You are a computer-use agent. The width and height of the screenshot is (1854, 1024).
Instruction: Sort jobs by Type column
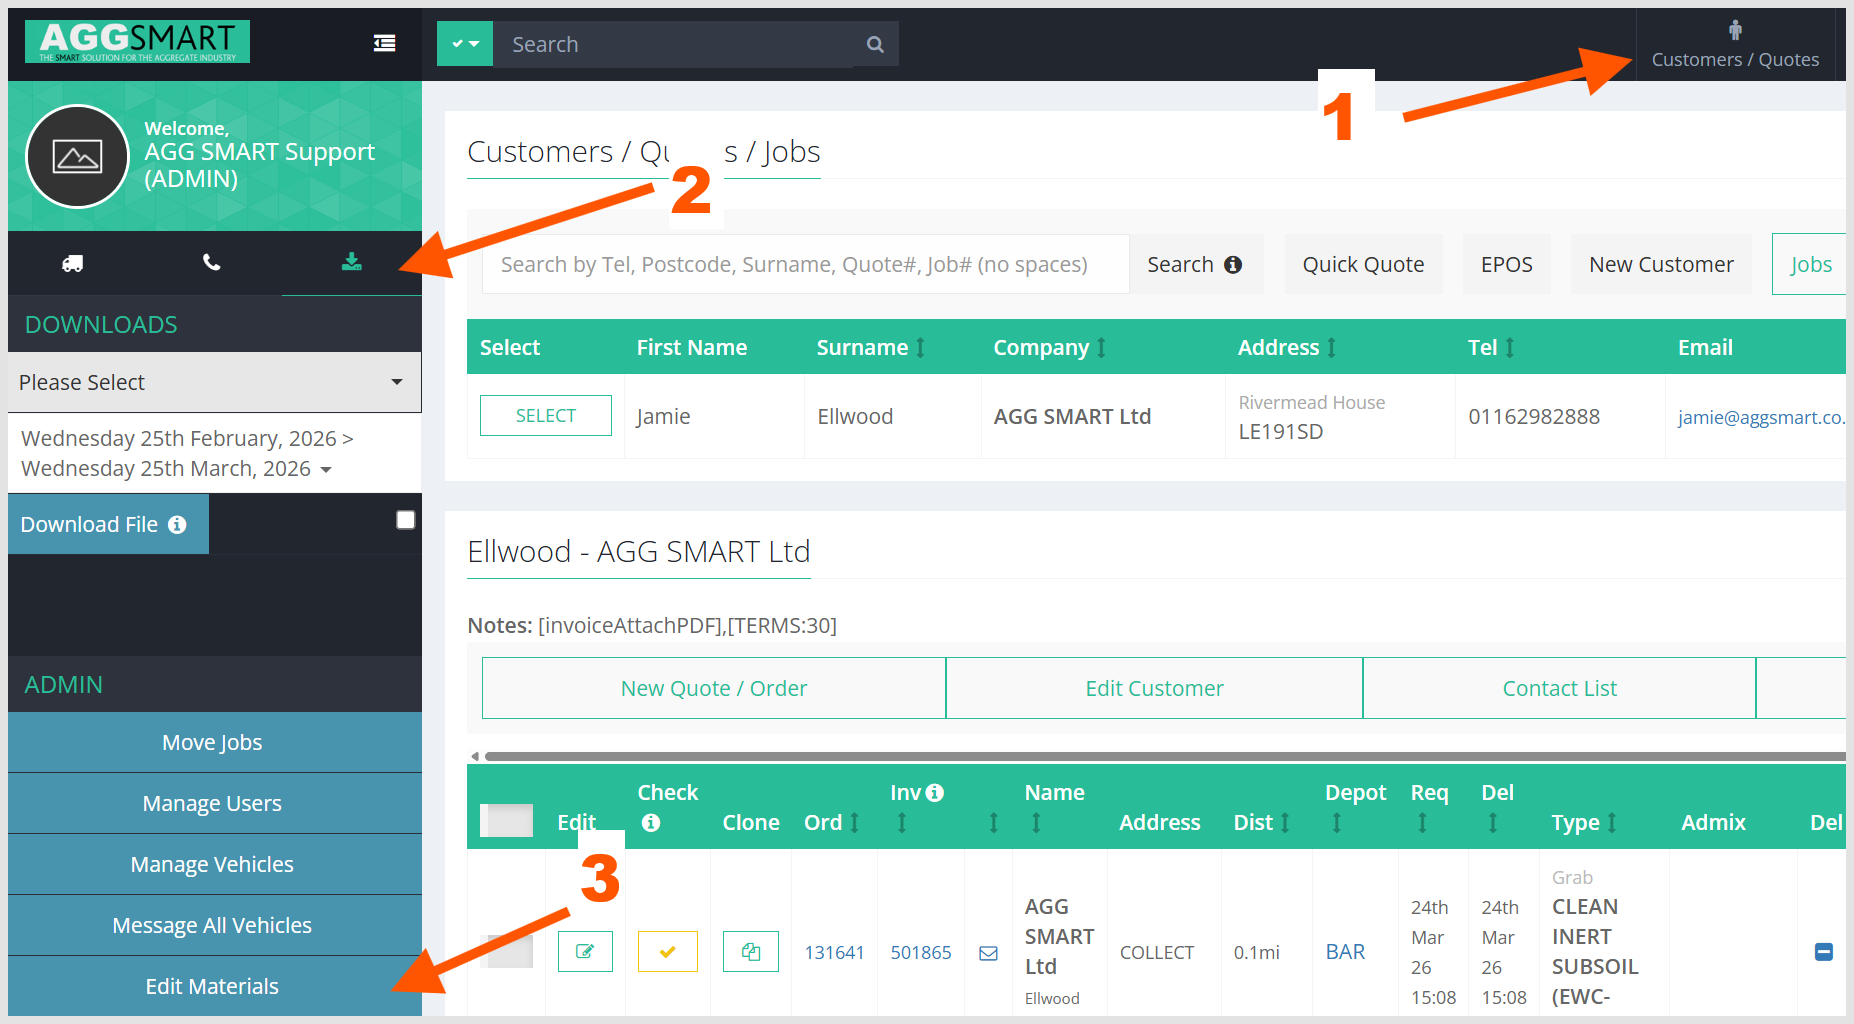coord(1611,822)
